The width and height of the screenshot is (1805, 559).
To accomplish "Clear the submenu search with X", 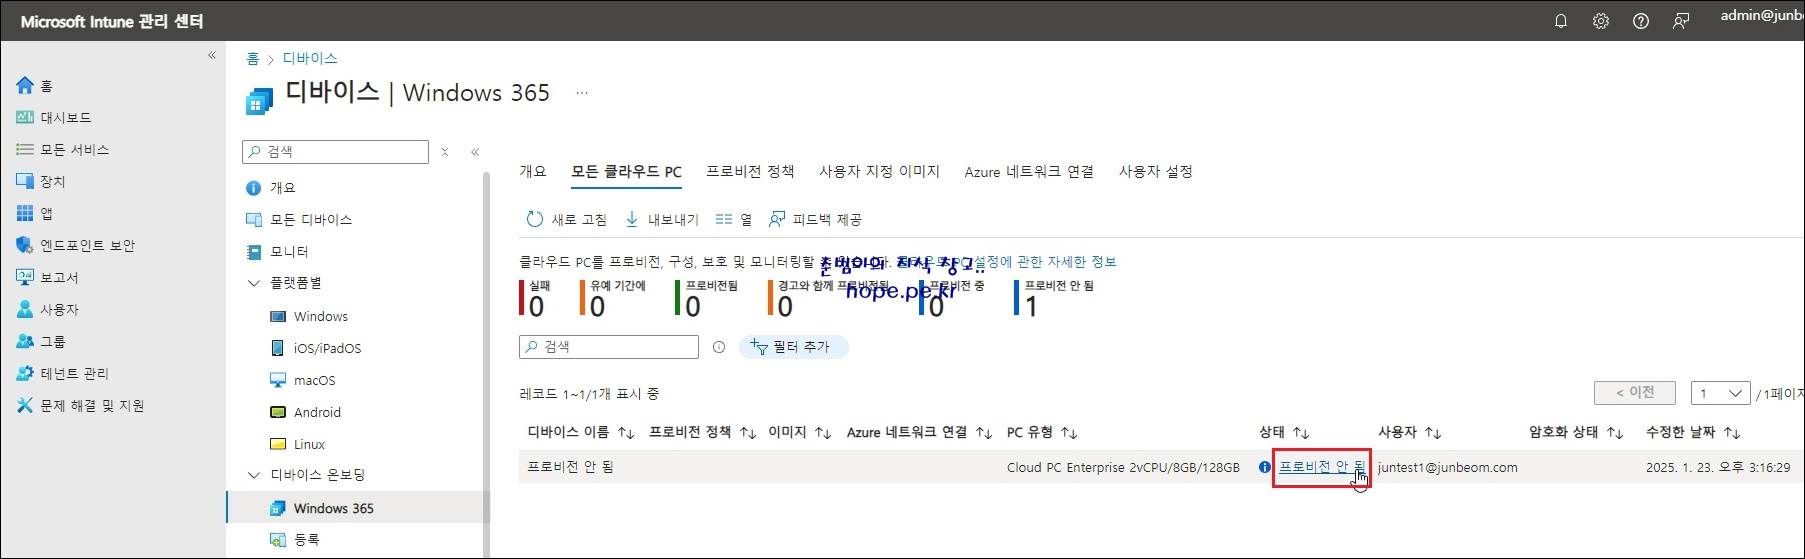I will click(445, 152).
